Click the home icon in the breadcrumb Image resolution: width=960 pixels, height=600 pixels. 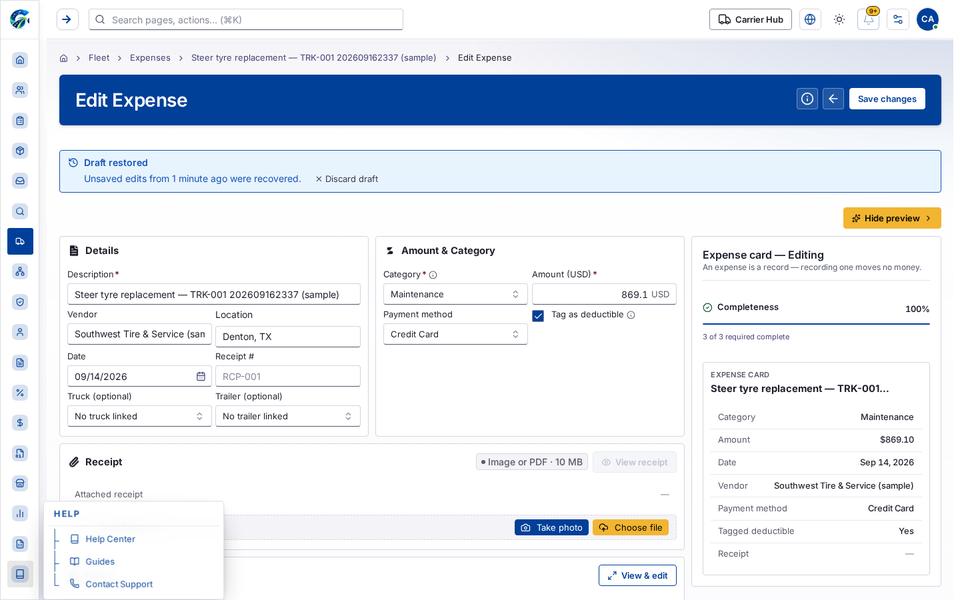point(64,58)
